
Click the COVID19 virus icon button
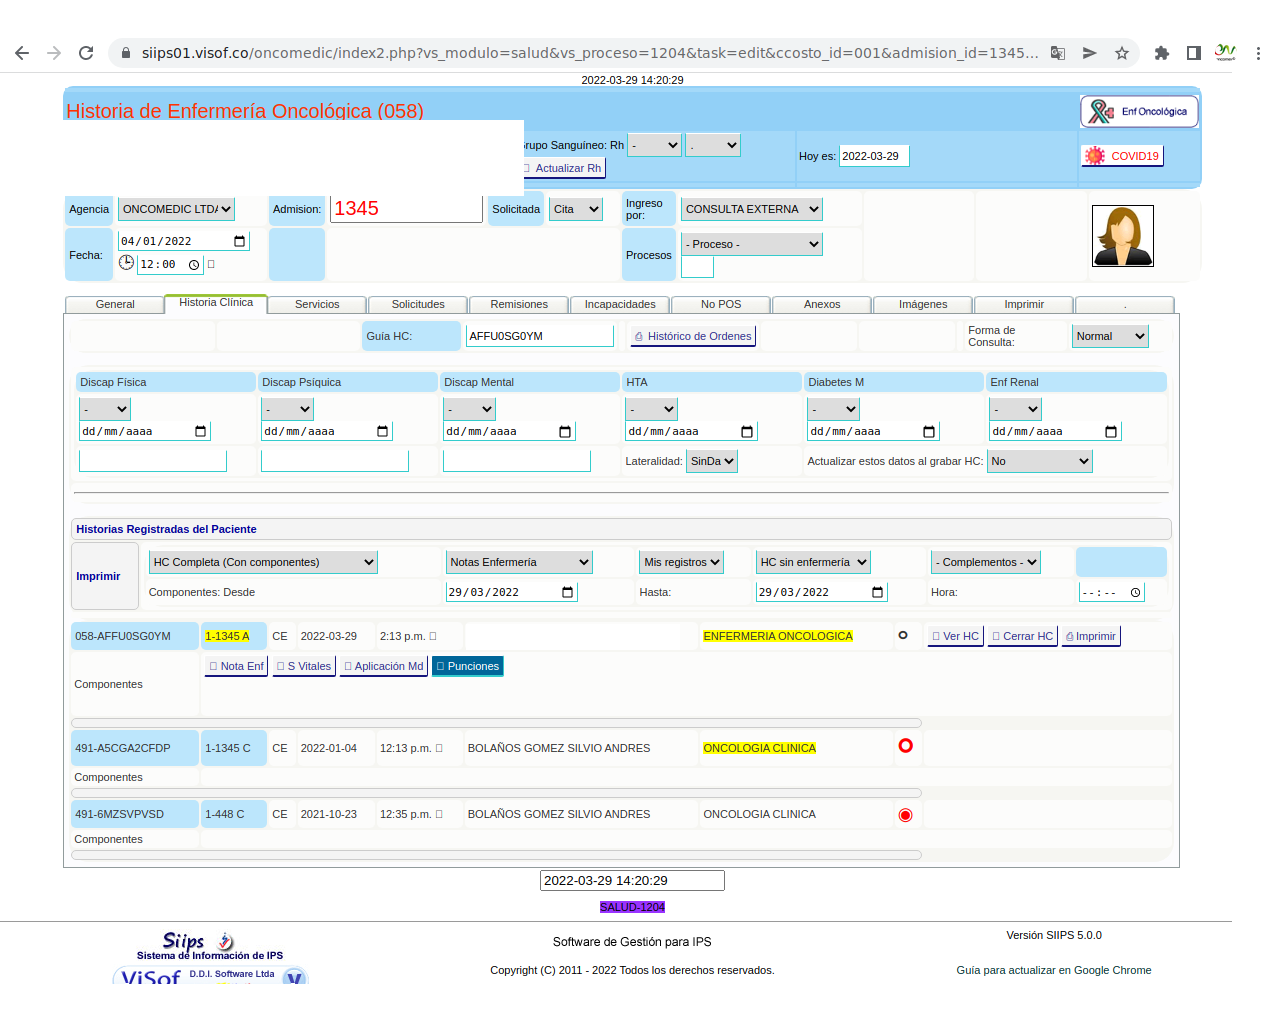click(x=1095, y=156)
